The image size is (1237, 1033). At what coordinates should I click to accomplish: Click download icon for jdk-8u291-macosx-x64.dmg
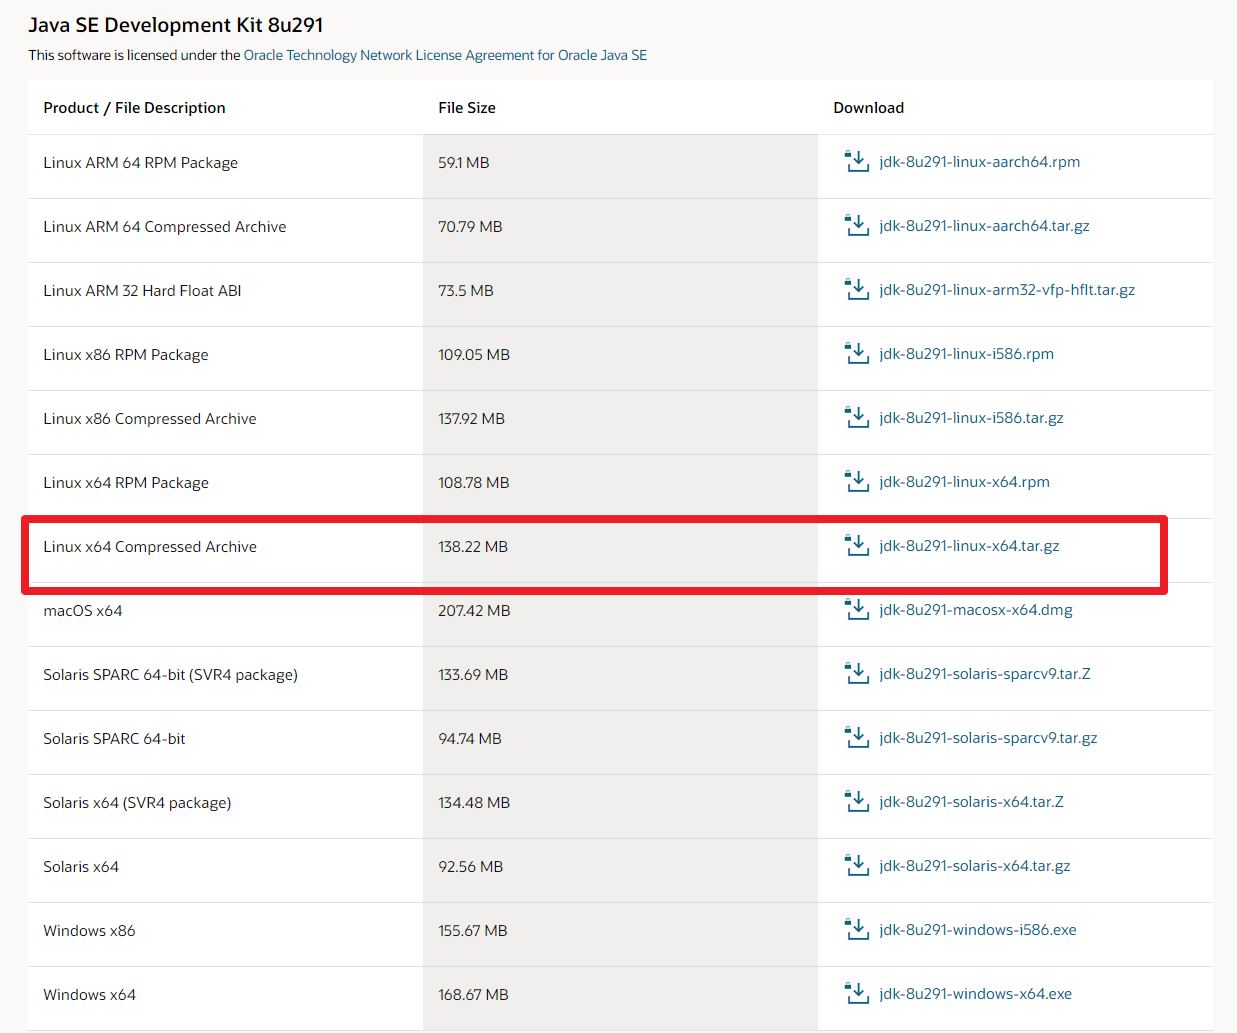tap(857, 609)
